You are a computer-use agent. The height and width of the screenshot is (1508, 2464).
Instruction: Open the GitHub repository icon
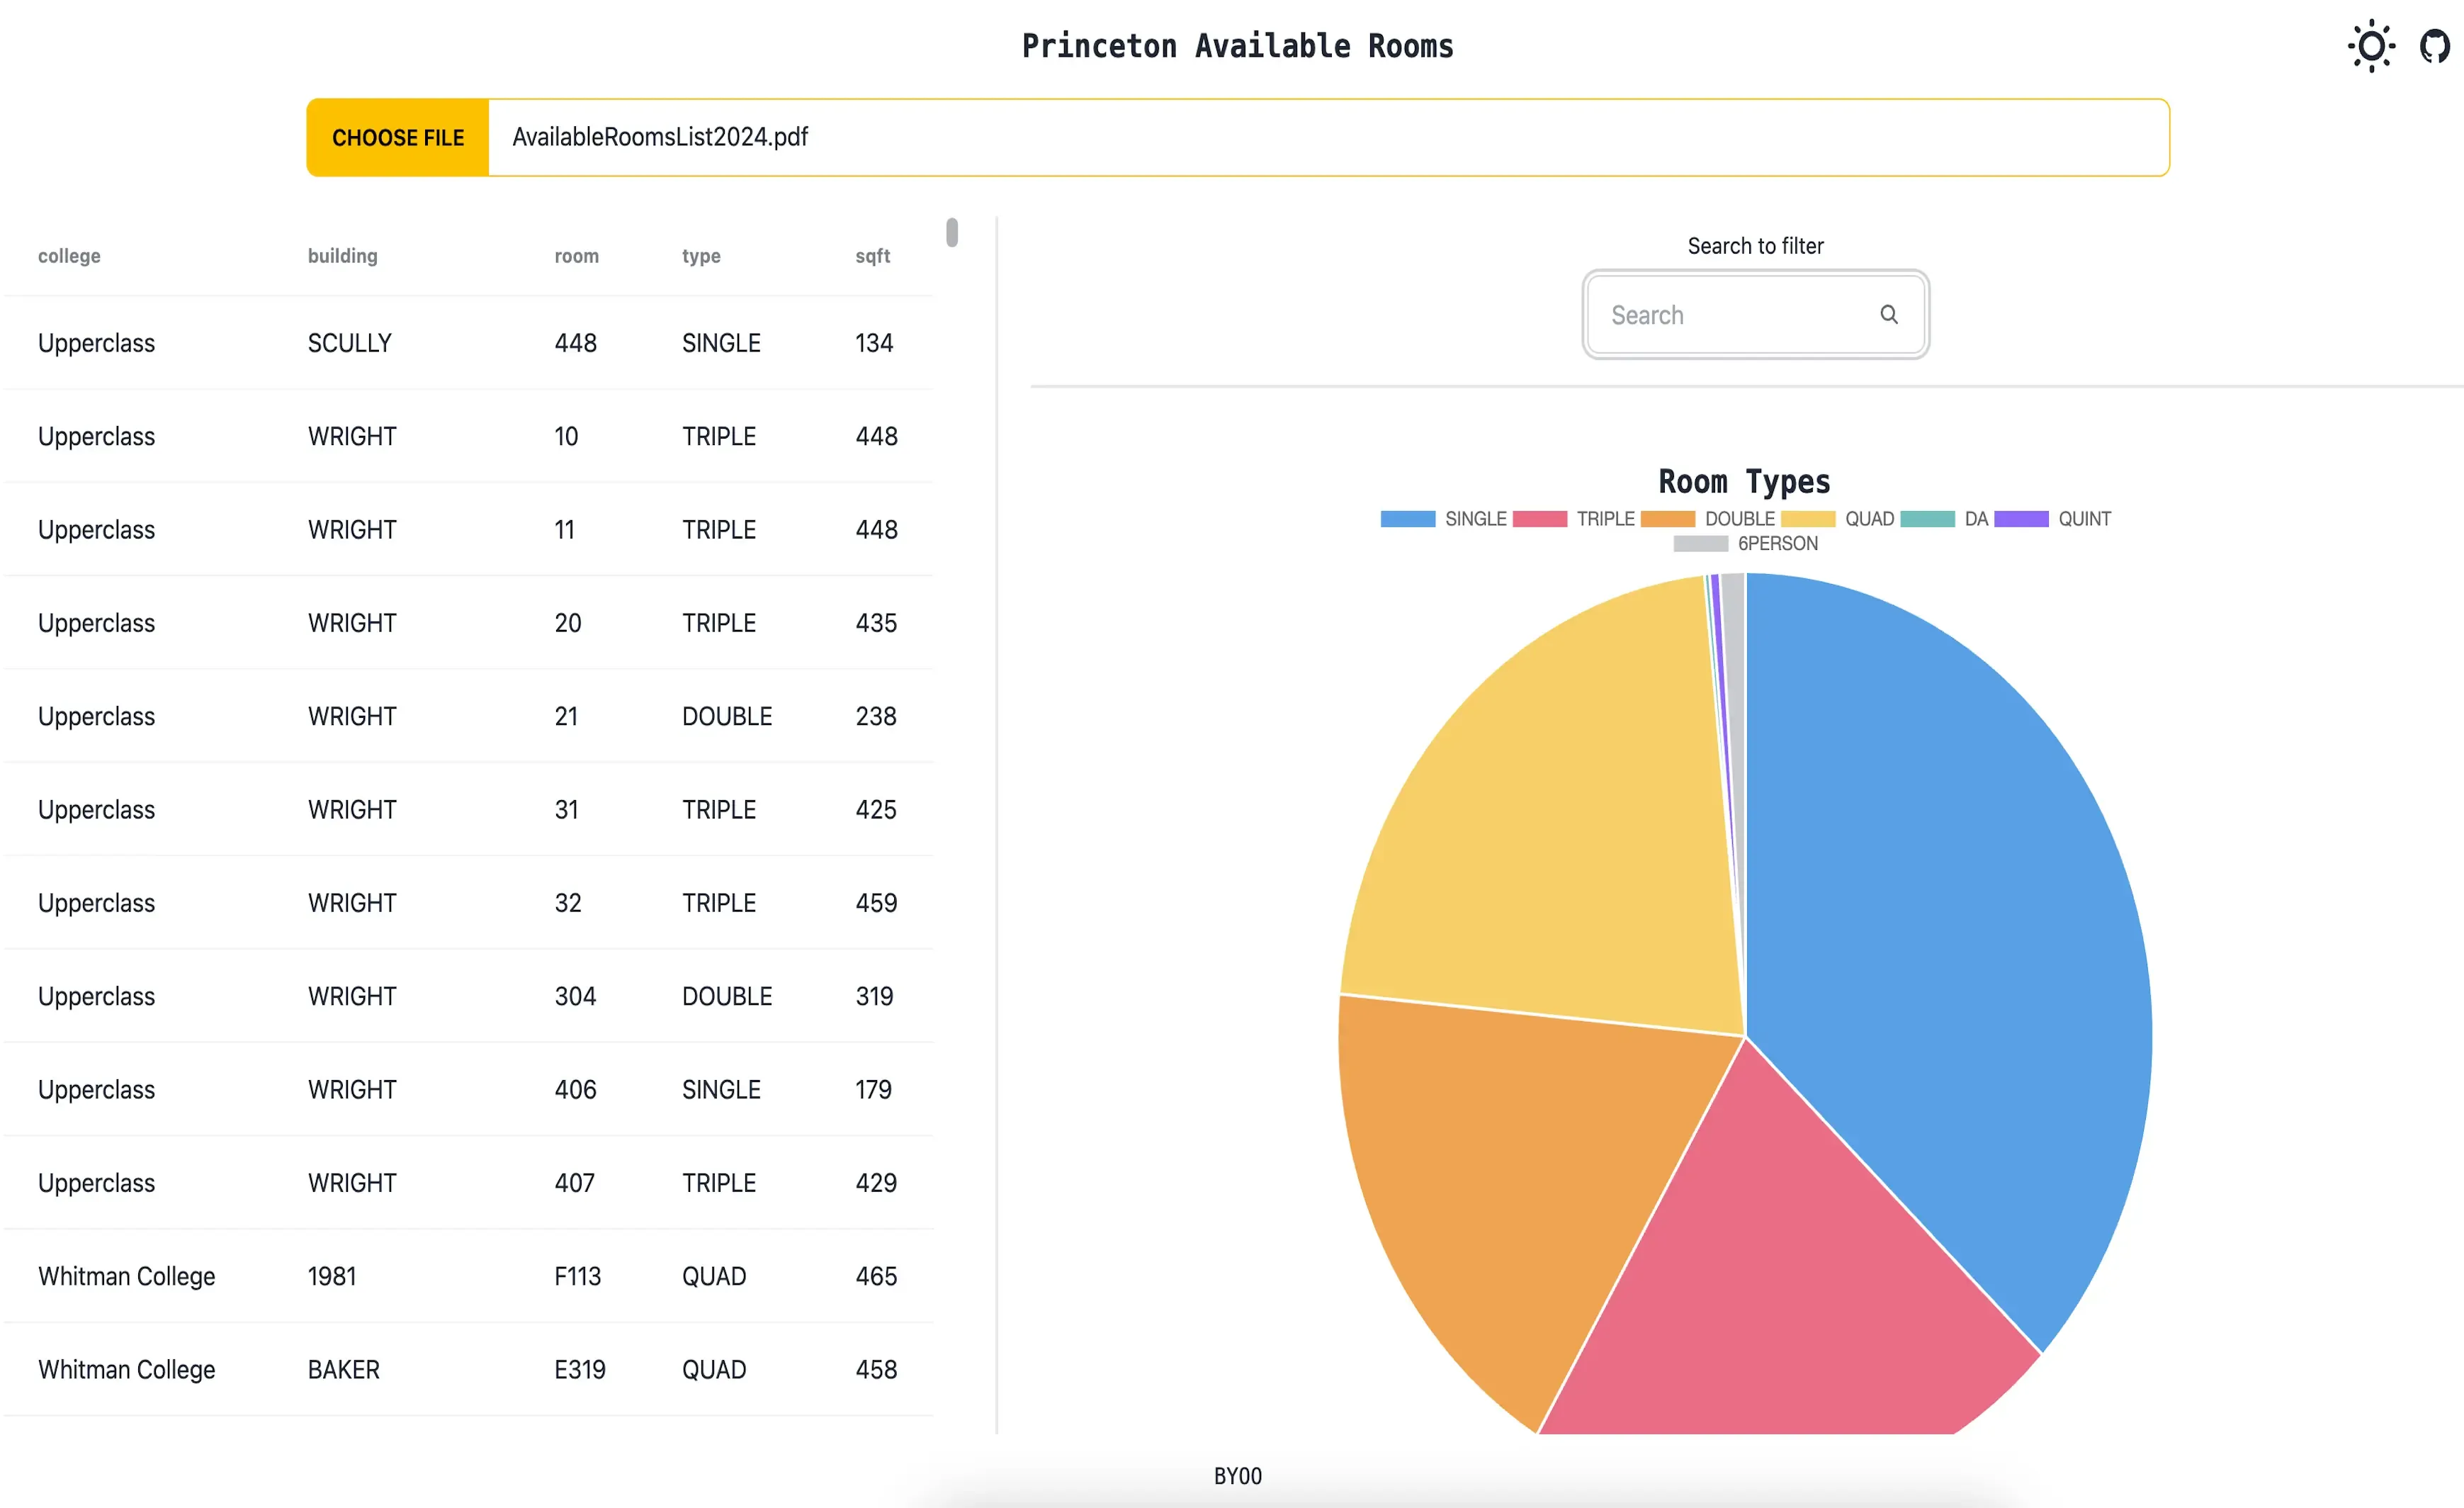click(2435, 46)
